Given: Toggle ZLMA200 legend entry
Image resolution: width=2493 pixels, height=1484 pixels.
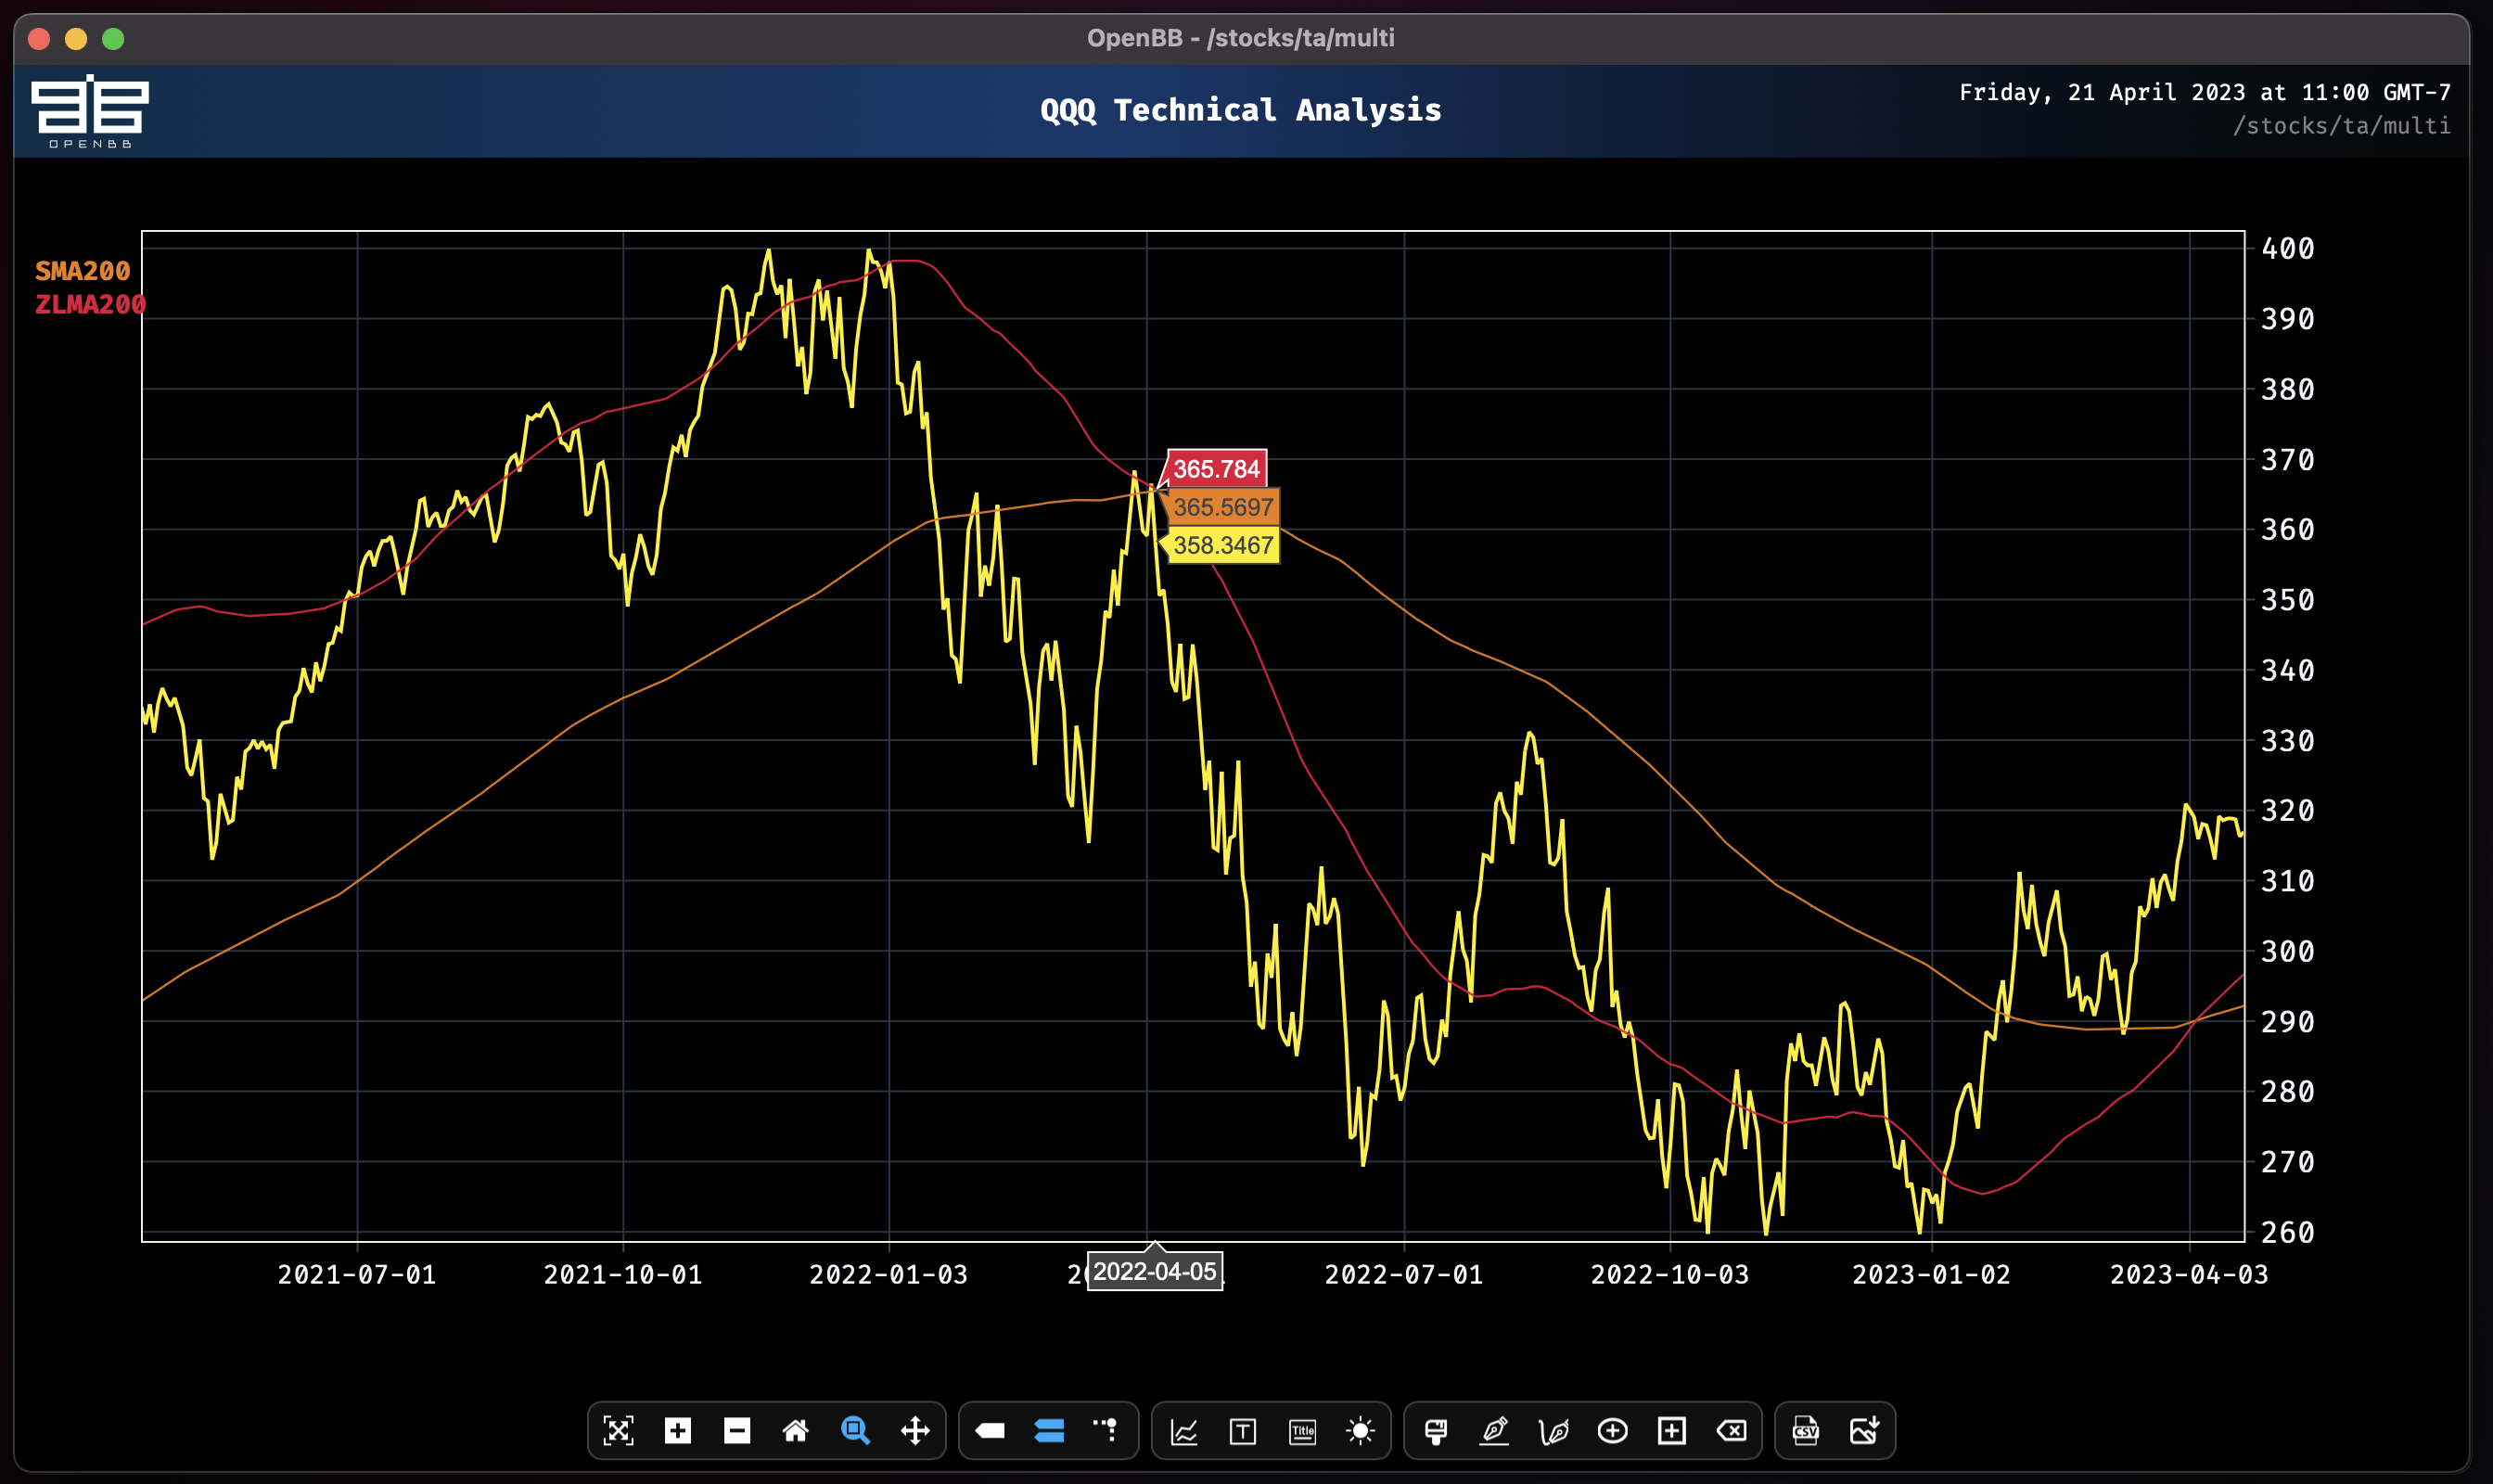Looking at the screenshot, I should 90,305.
